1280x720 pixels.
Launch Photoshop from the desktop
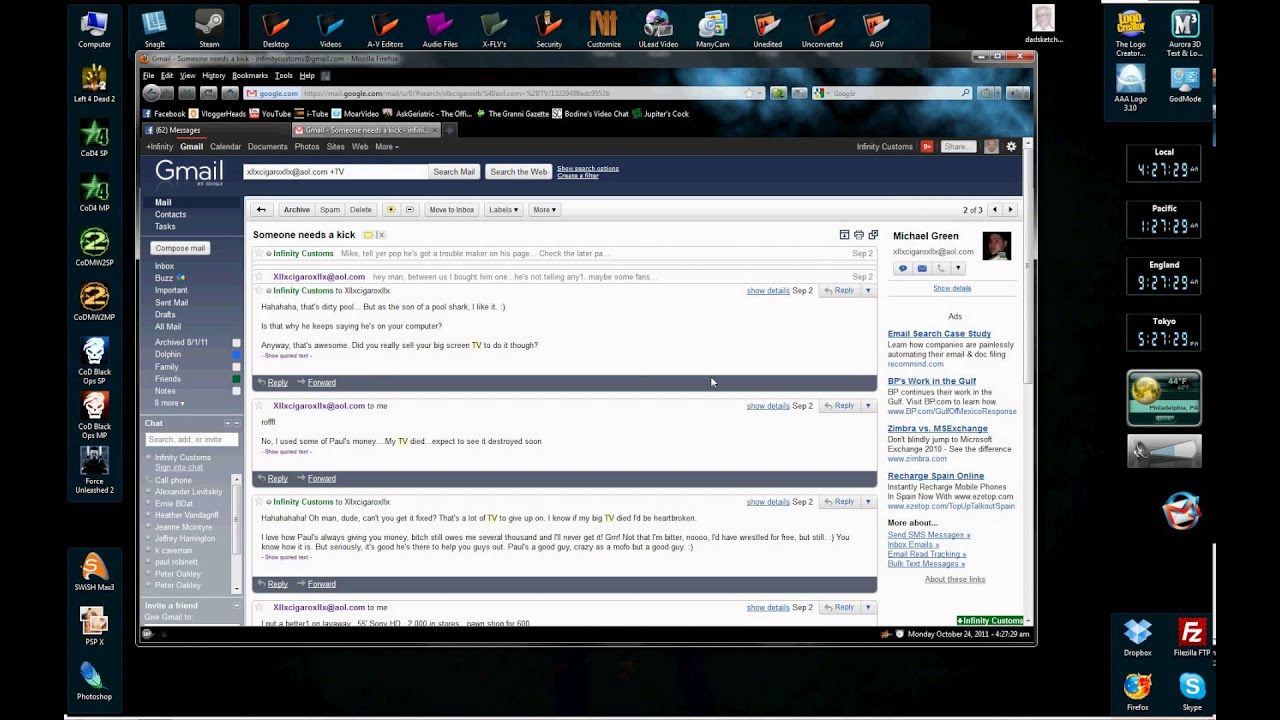tap(94, 681)
